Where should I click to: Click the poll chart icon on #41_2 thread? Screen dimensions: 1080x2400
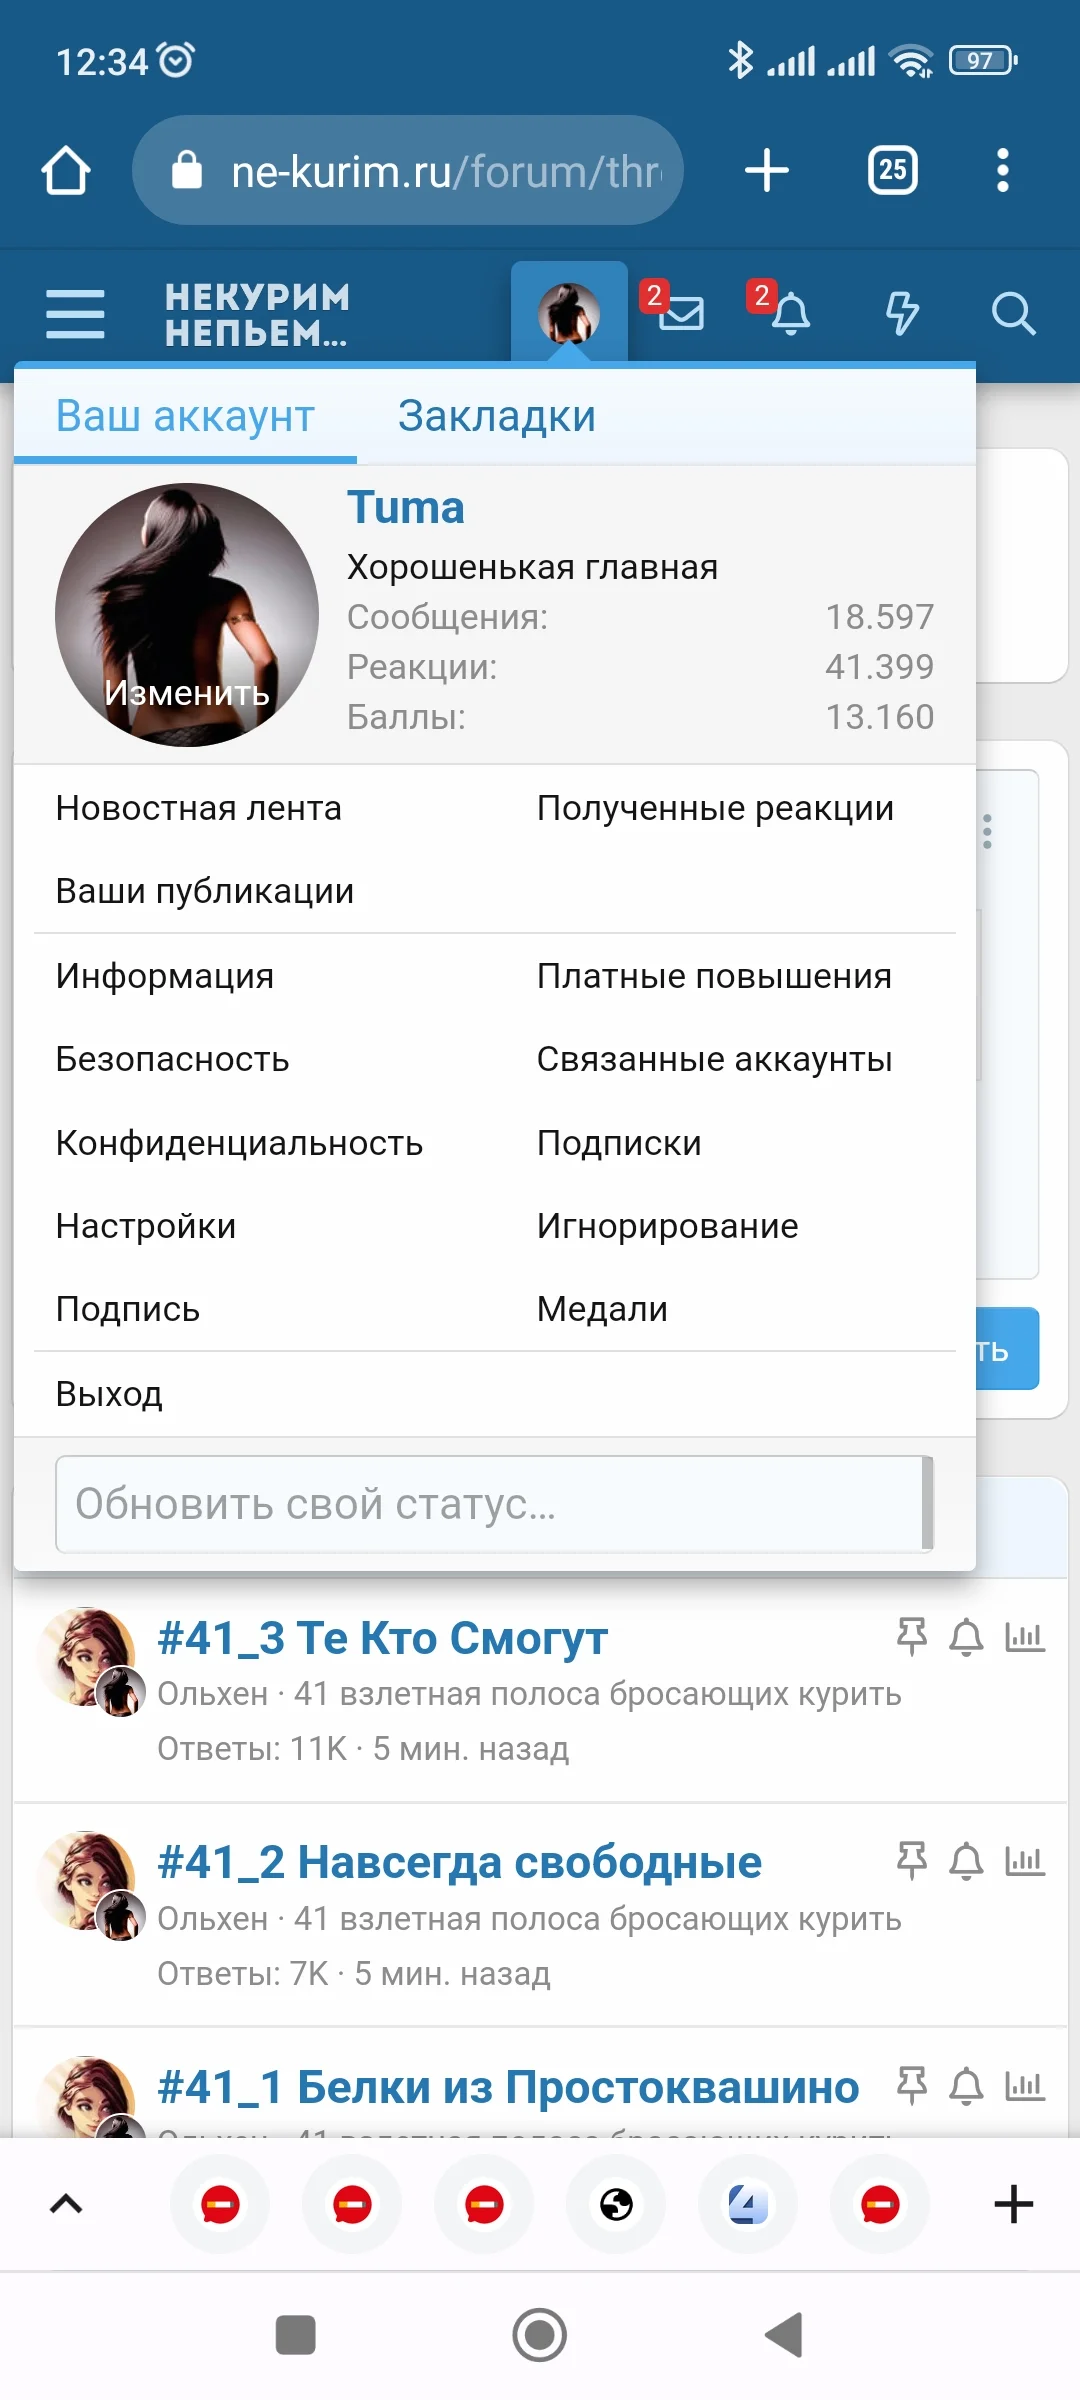[x=1025, y=1861]
